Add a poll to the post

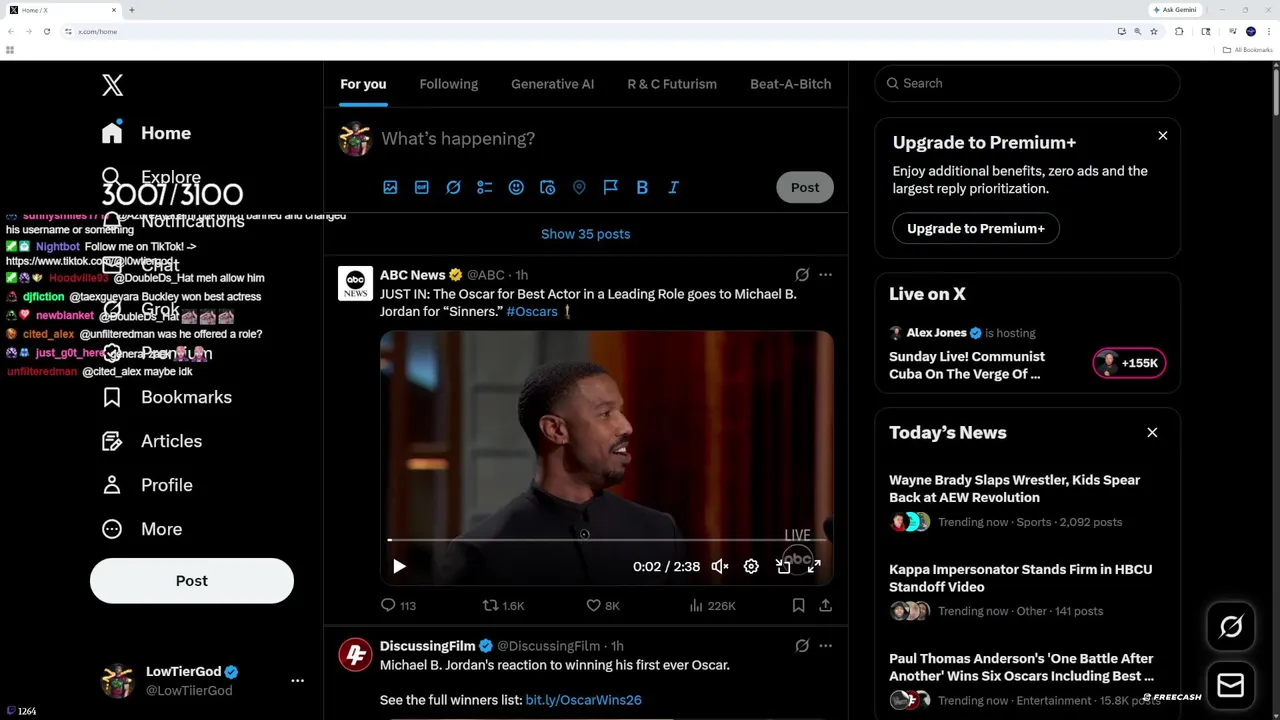485,188
